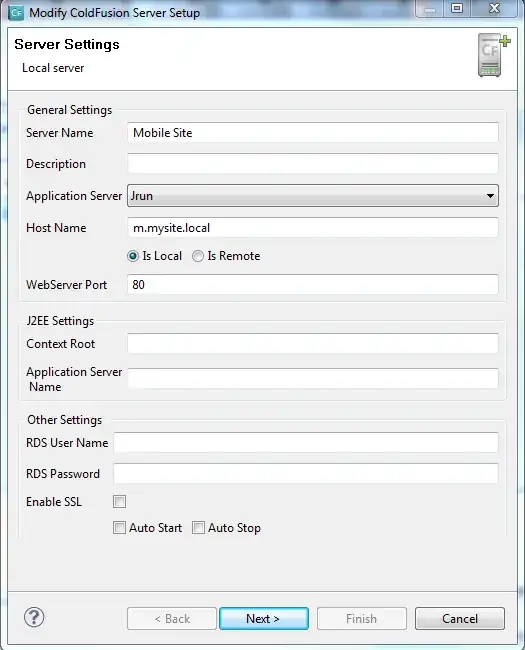Click the ColdFusion server icon in header
Screen dimensions: 525x650
pyautogui.click(x=493, y=56)
